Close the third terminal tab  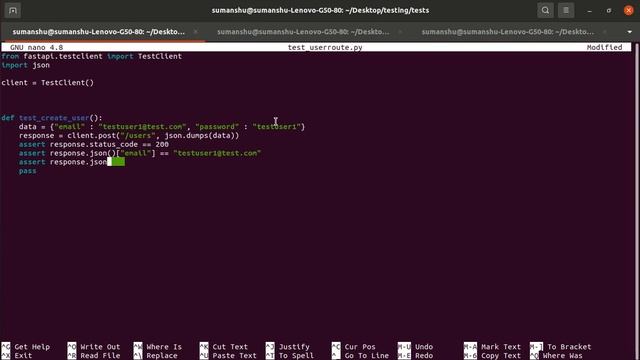(x=604, y=32)
